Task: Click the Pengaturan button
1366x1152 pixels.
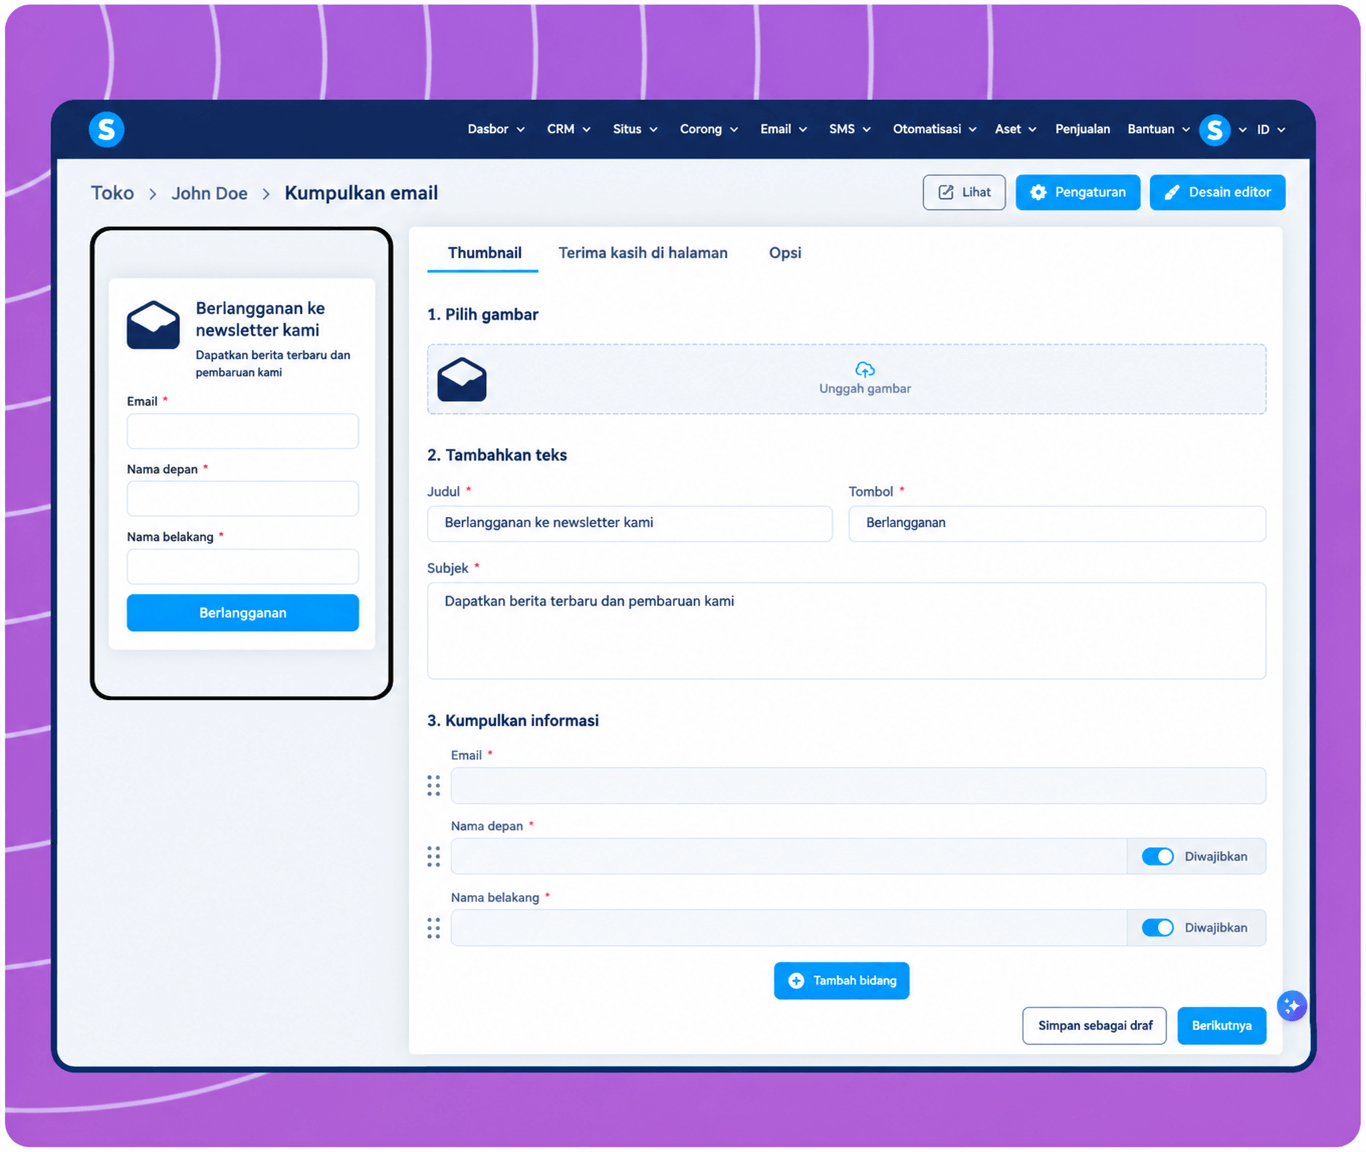Action: point(1078,192)
